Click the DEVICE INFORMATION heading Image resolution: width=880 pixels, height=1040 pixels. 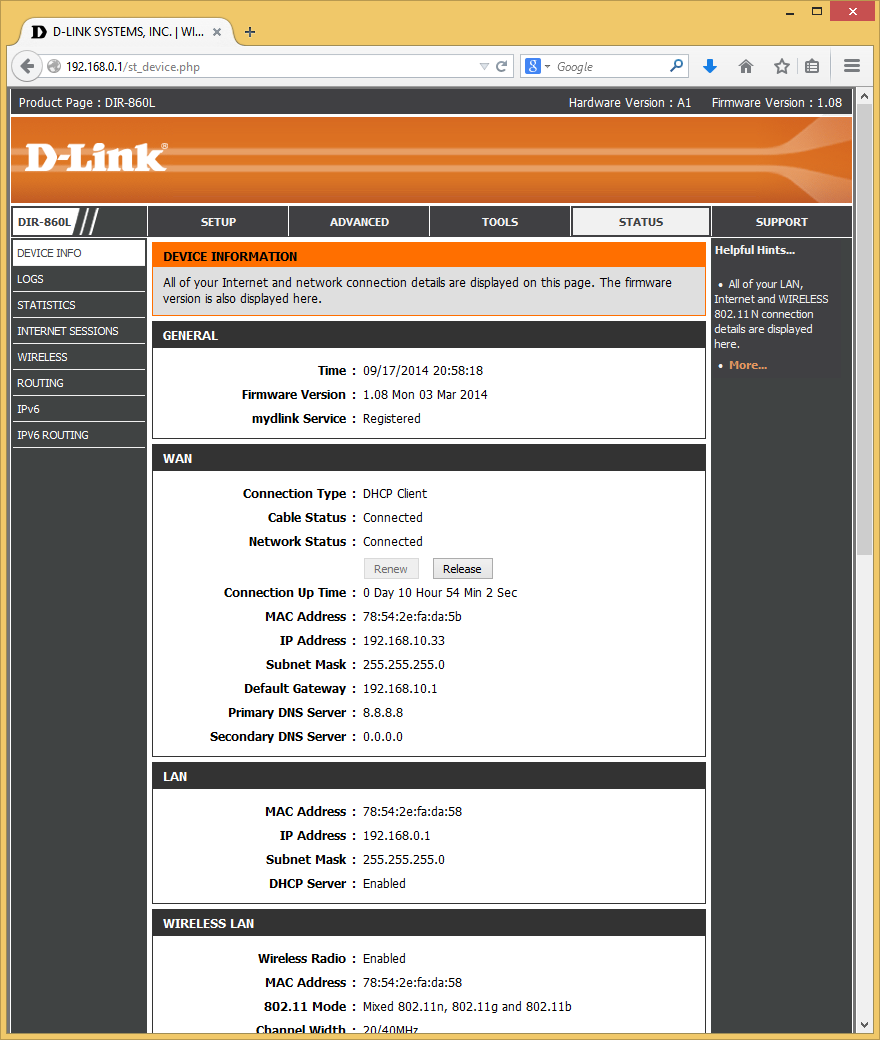[230, 256]
